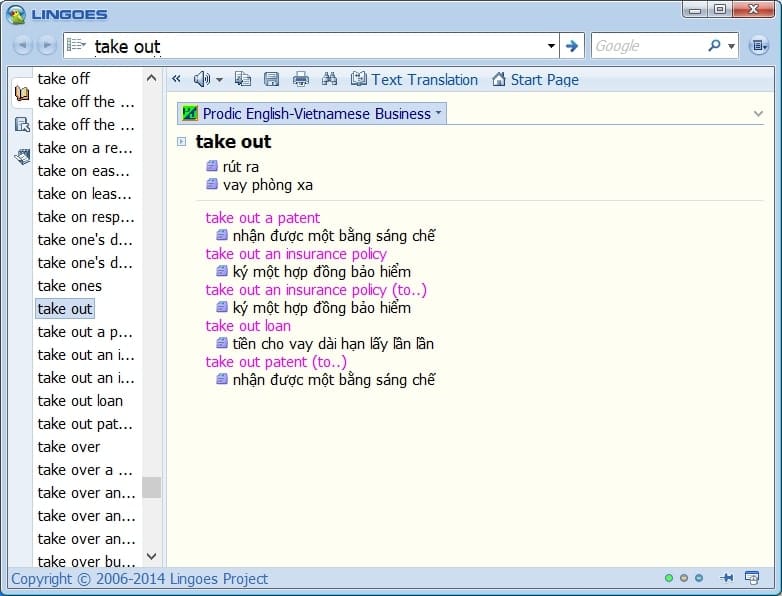Screen dimensions: 782x596
Task: Click the blue go arrow button
Action: (572, 46)
